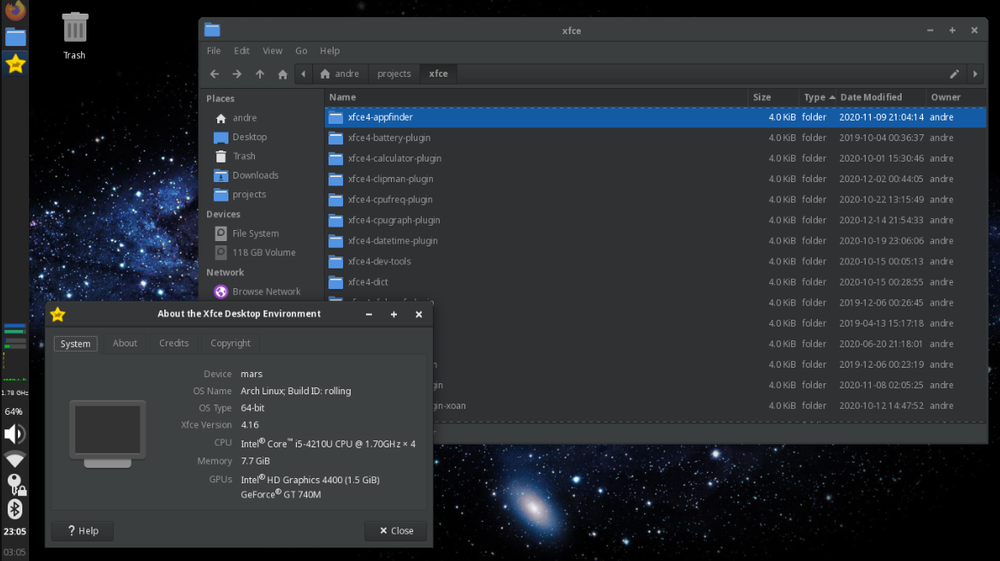Image resolution: width=1000 pixels, height=561 pixels.
Task: Select the xfce4-dict folder
Action: click(655, 282)
